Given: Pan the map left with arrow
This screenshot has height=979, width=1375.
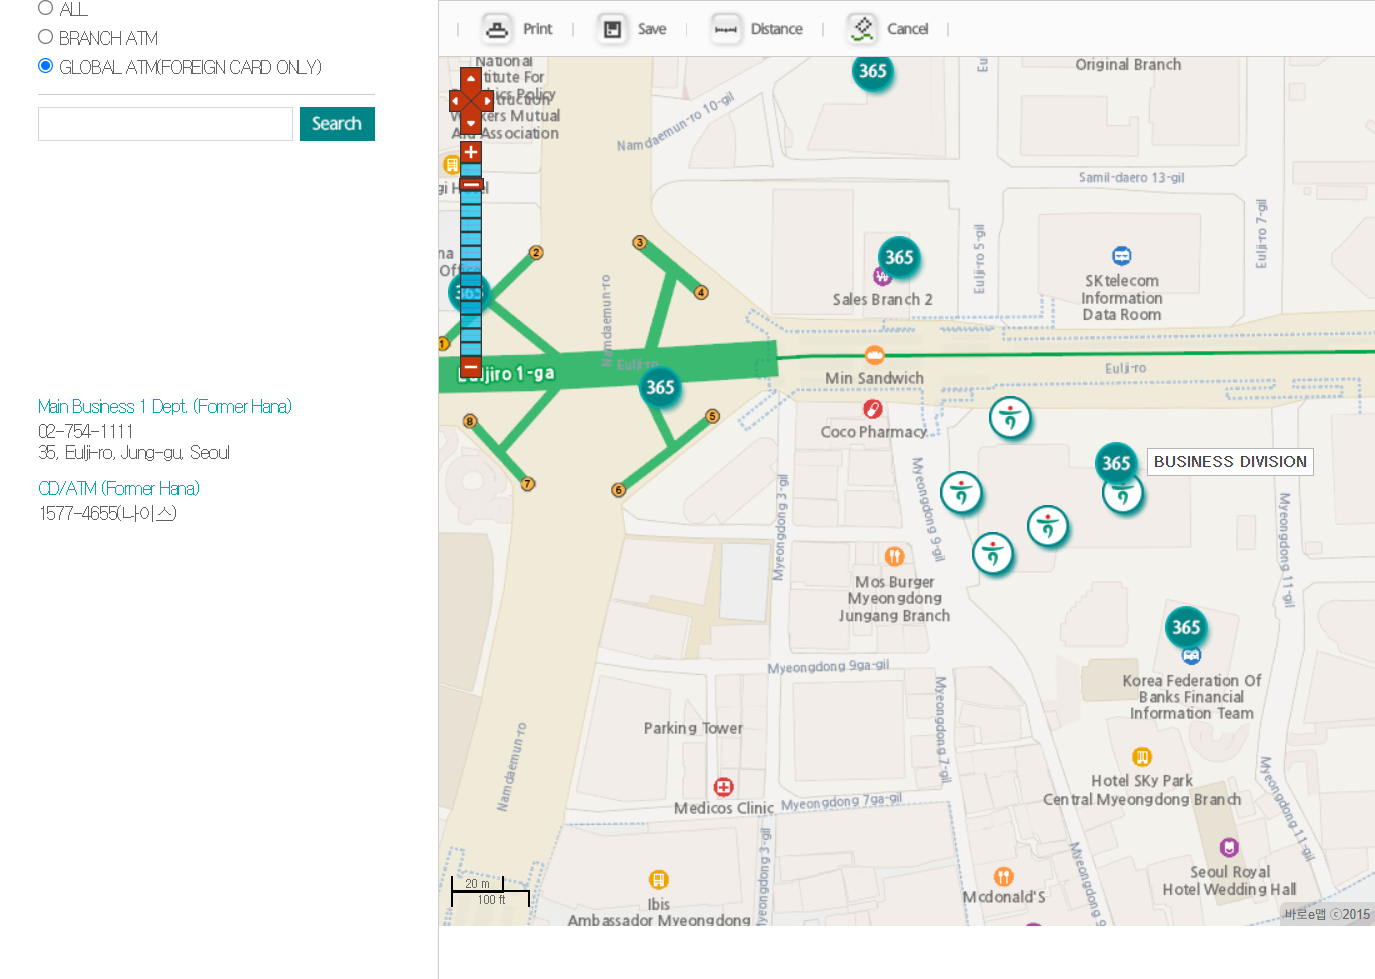Looking at the screenshot, I should pos(455,101).
